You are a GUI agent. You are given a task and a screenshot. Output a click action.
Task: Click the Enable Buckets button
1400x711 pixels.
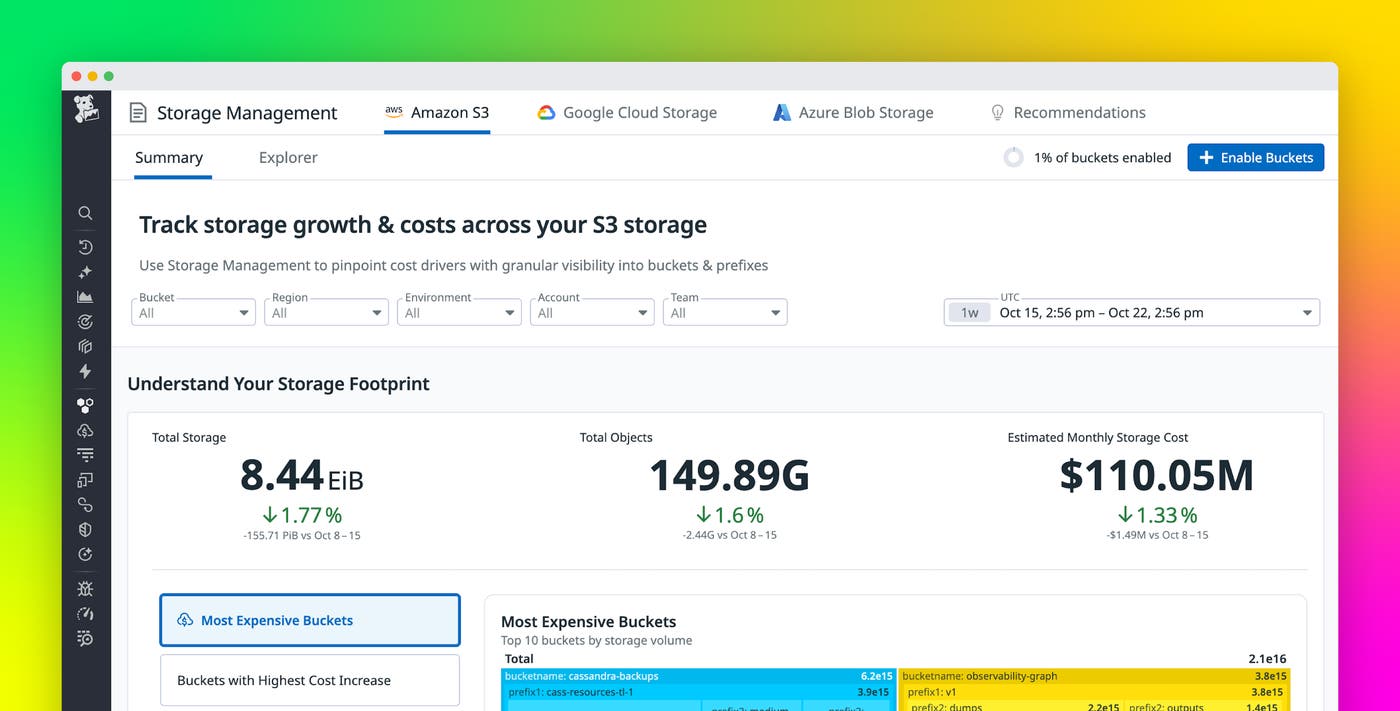click(x=1255, y=157)
